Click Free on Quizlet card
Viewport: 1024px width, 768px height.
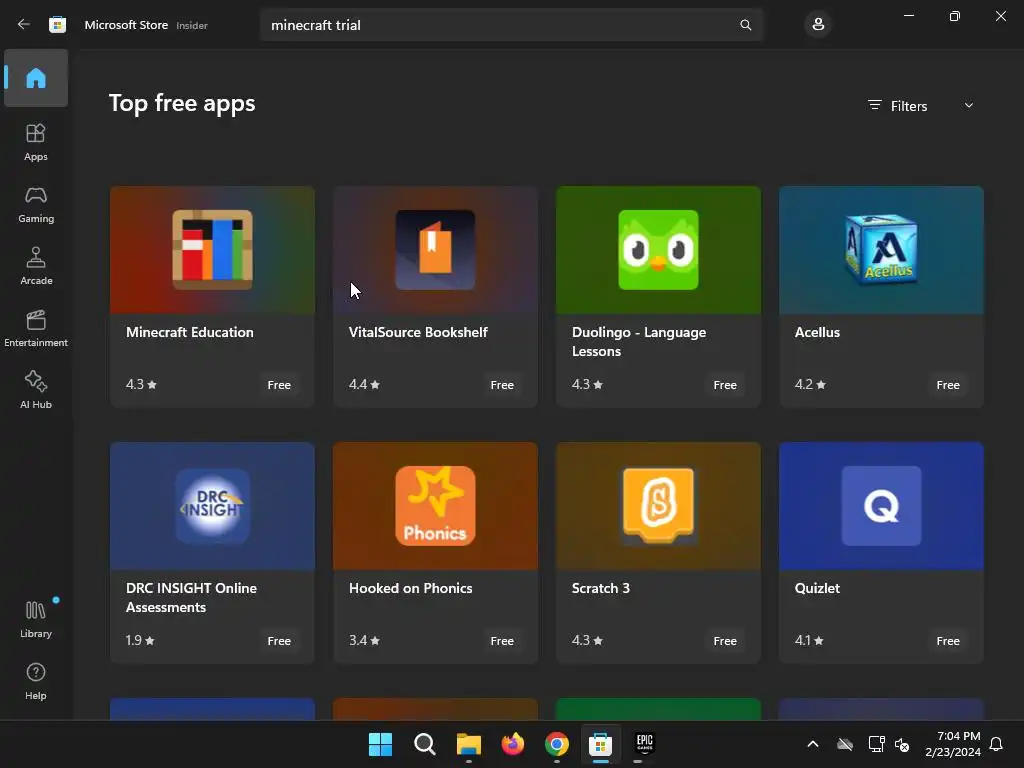pyautogui.click(x=948, y=641)
